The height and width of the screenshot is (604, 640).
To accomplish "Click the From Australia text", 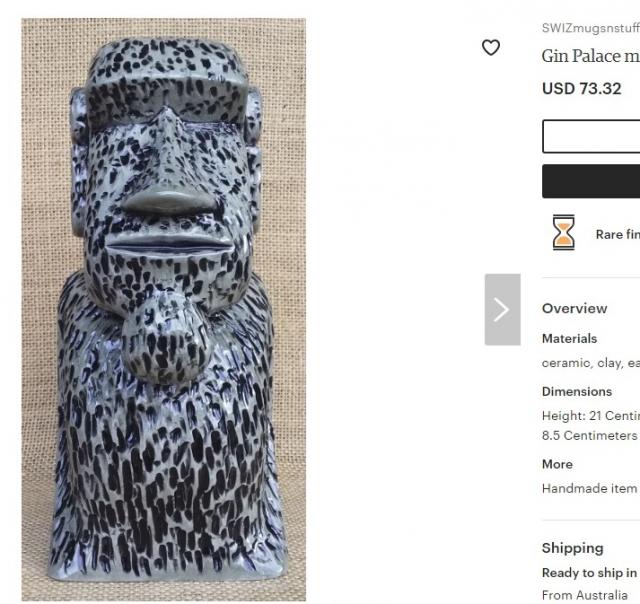I will point(585,595).
